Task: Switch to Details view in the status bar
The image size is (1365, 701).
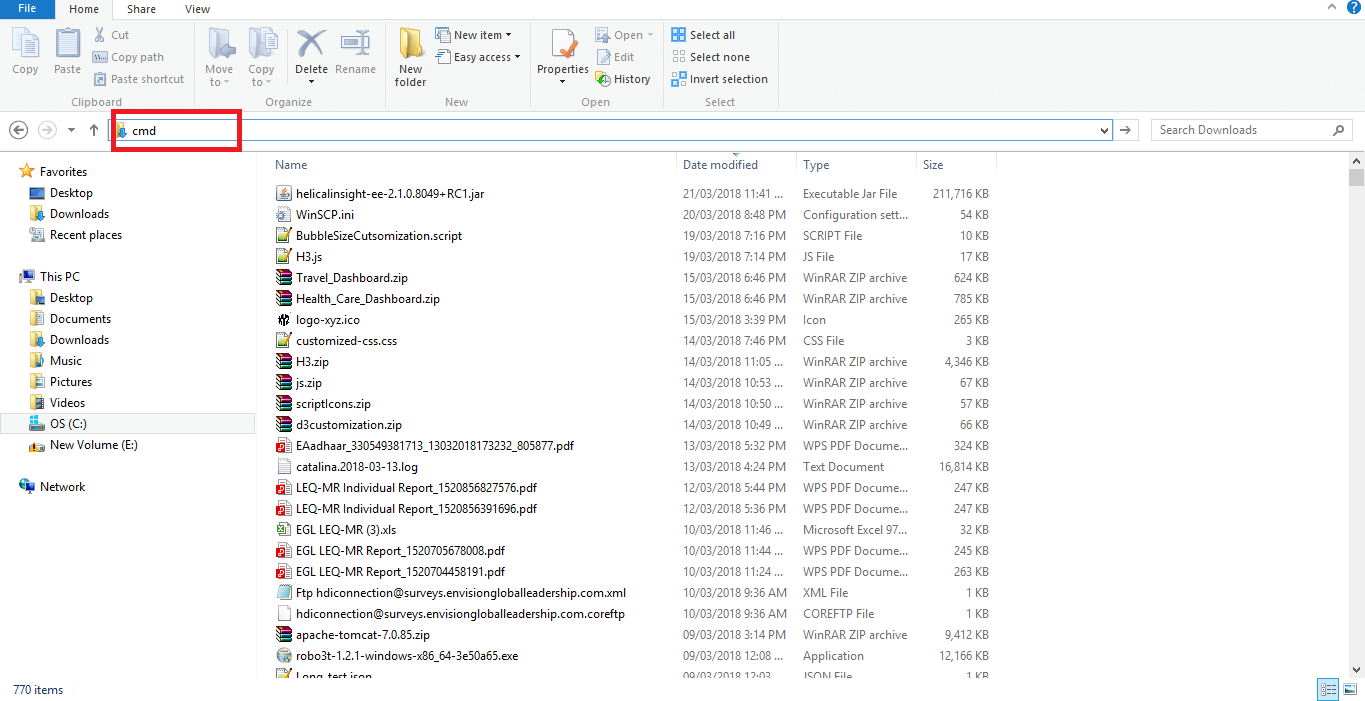Action: pos(1328,689)
